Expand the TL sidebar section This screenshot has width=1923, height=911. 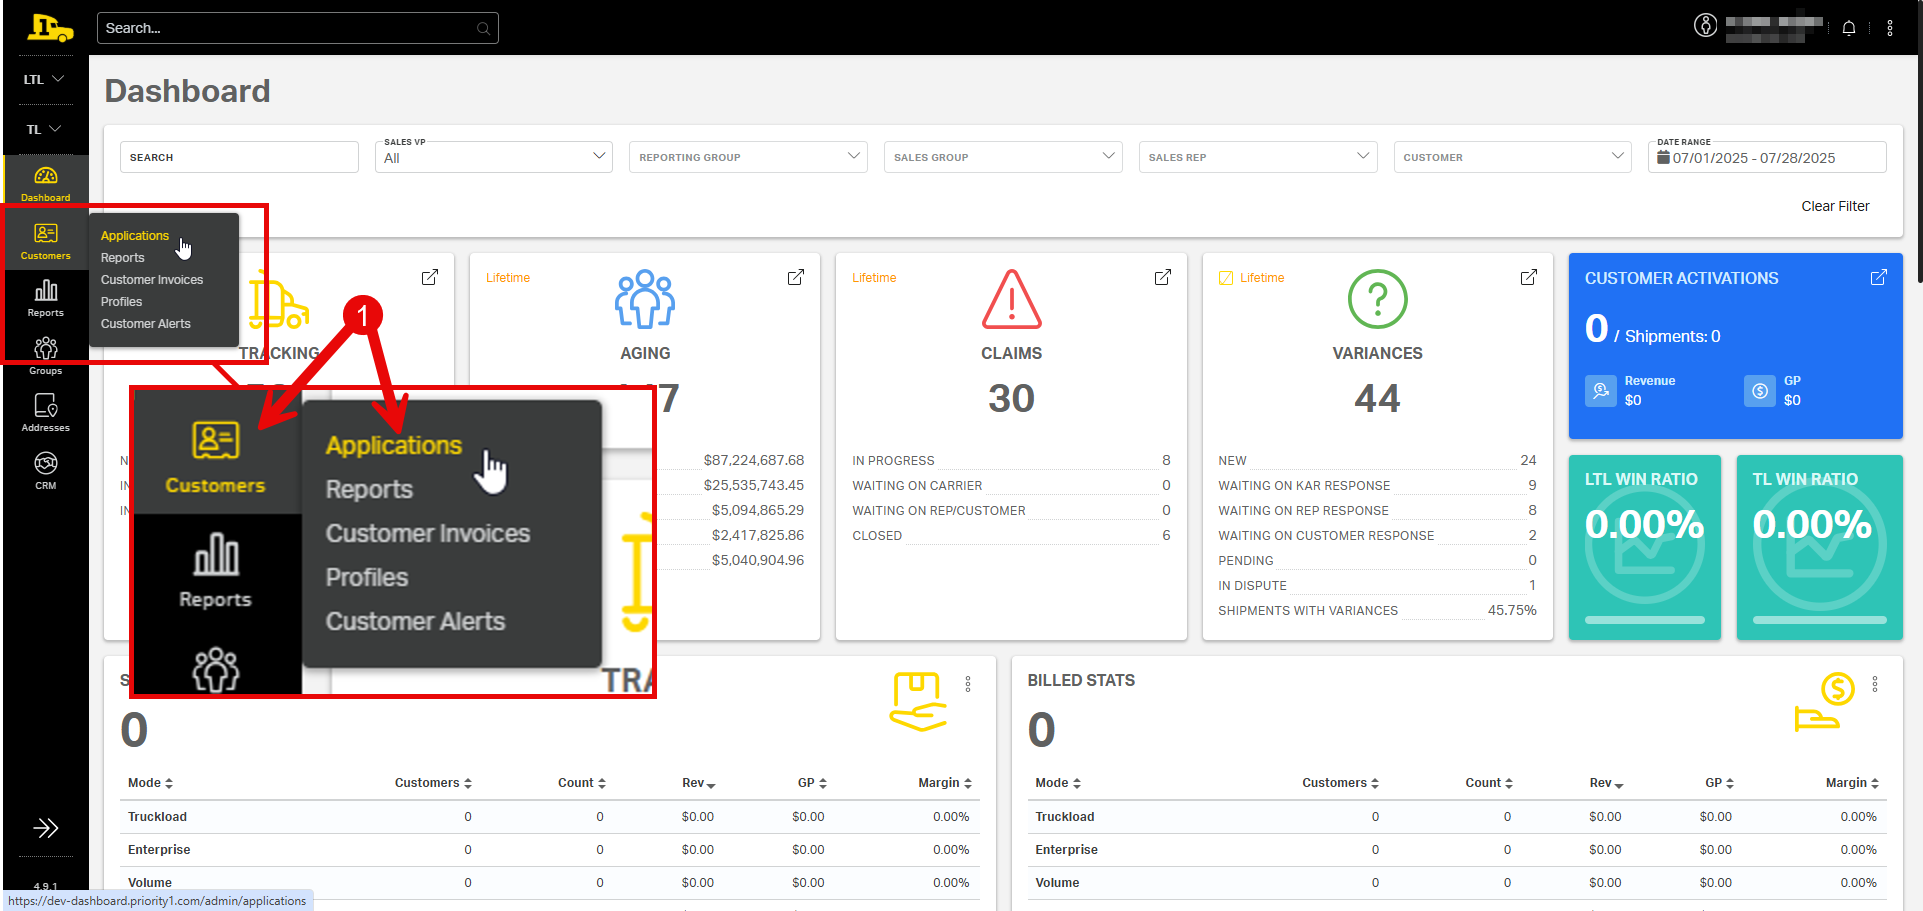coord(45,129)
